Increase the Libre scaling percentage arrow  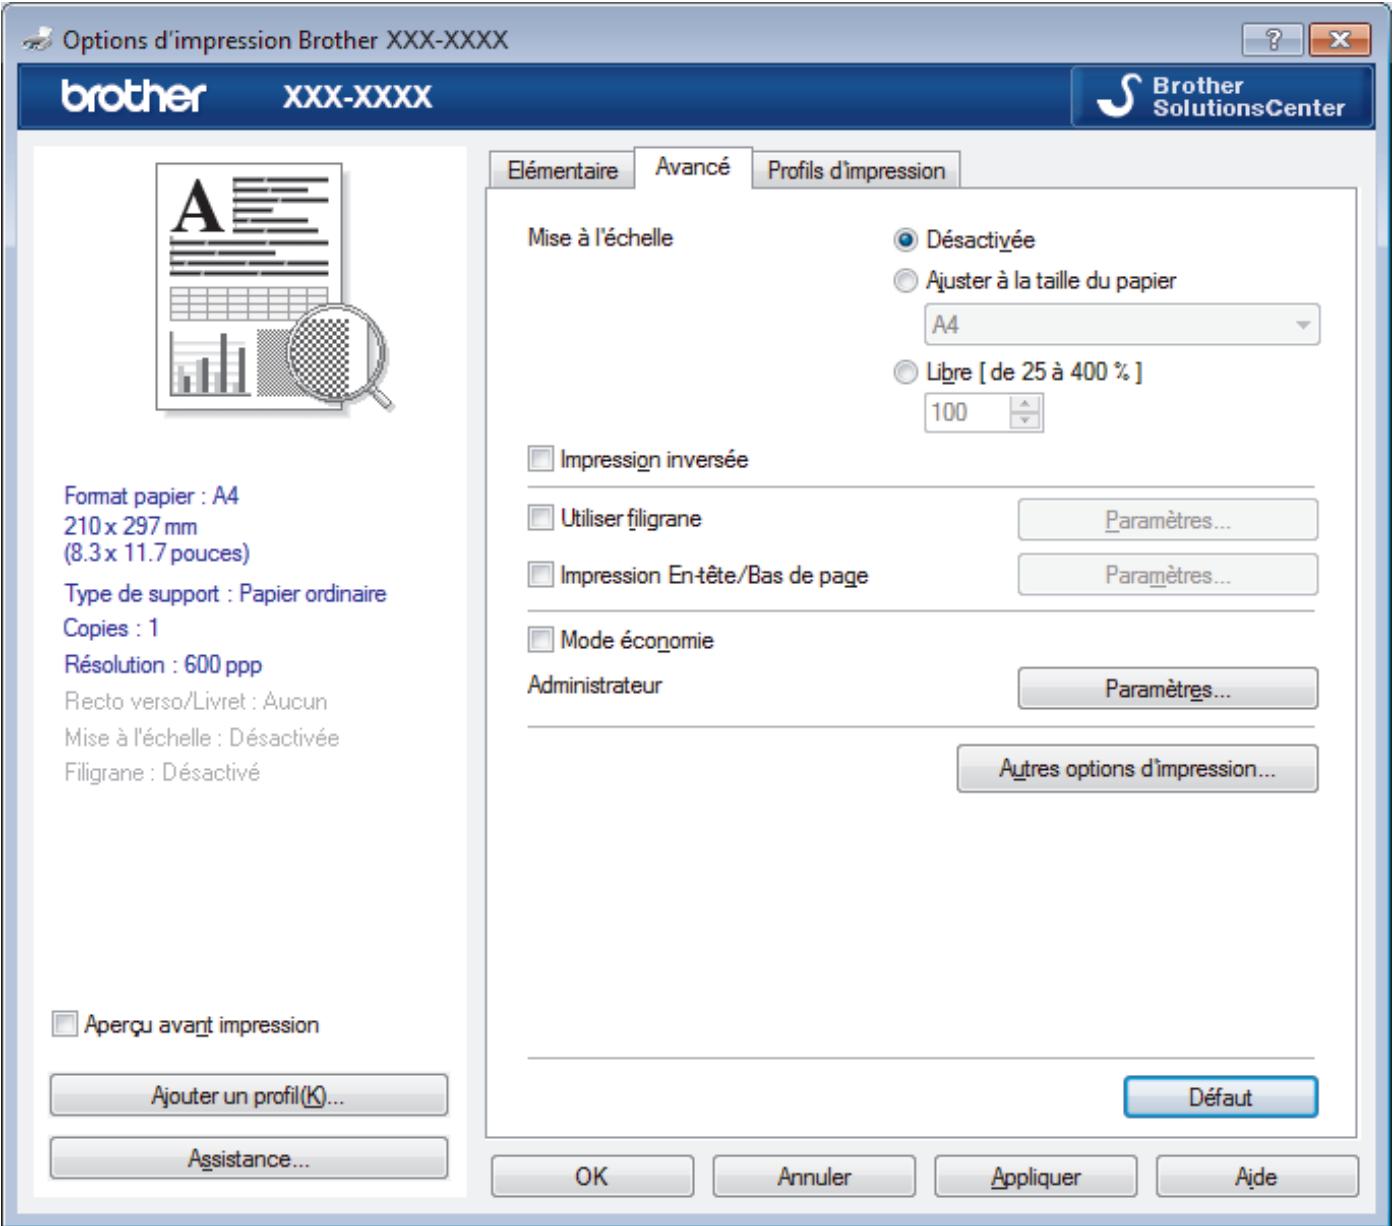coord(1025,404)
